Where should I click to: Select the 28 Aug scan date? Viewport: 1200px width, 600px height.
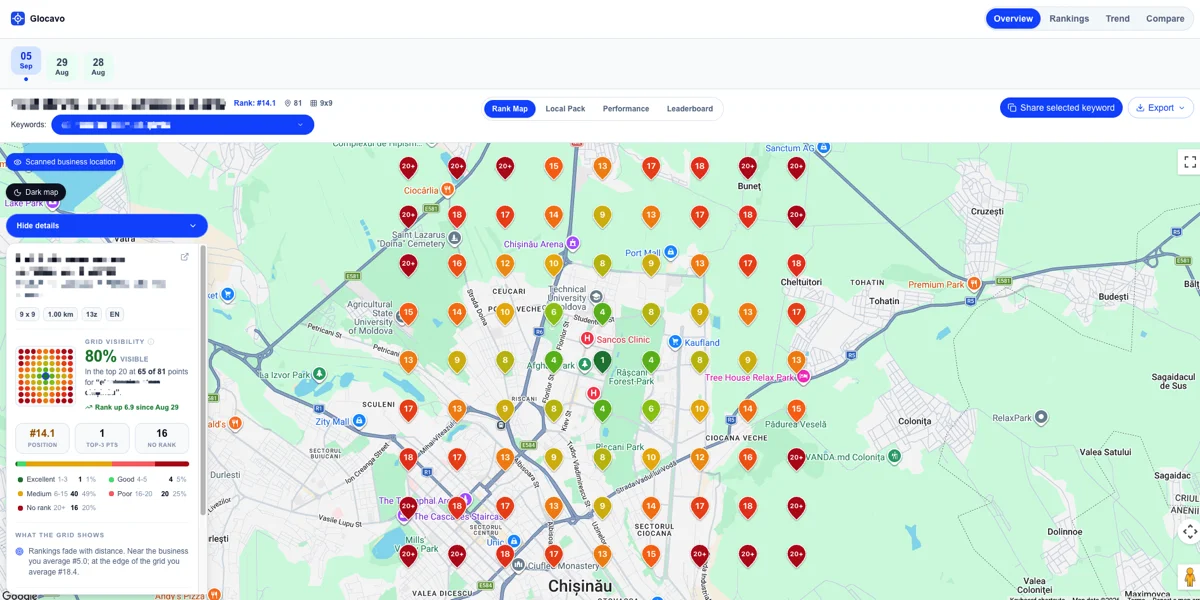(98, 67)
